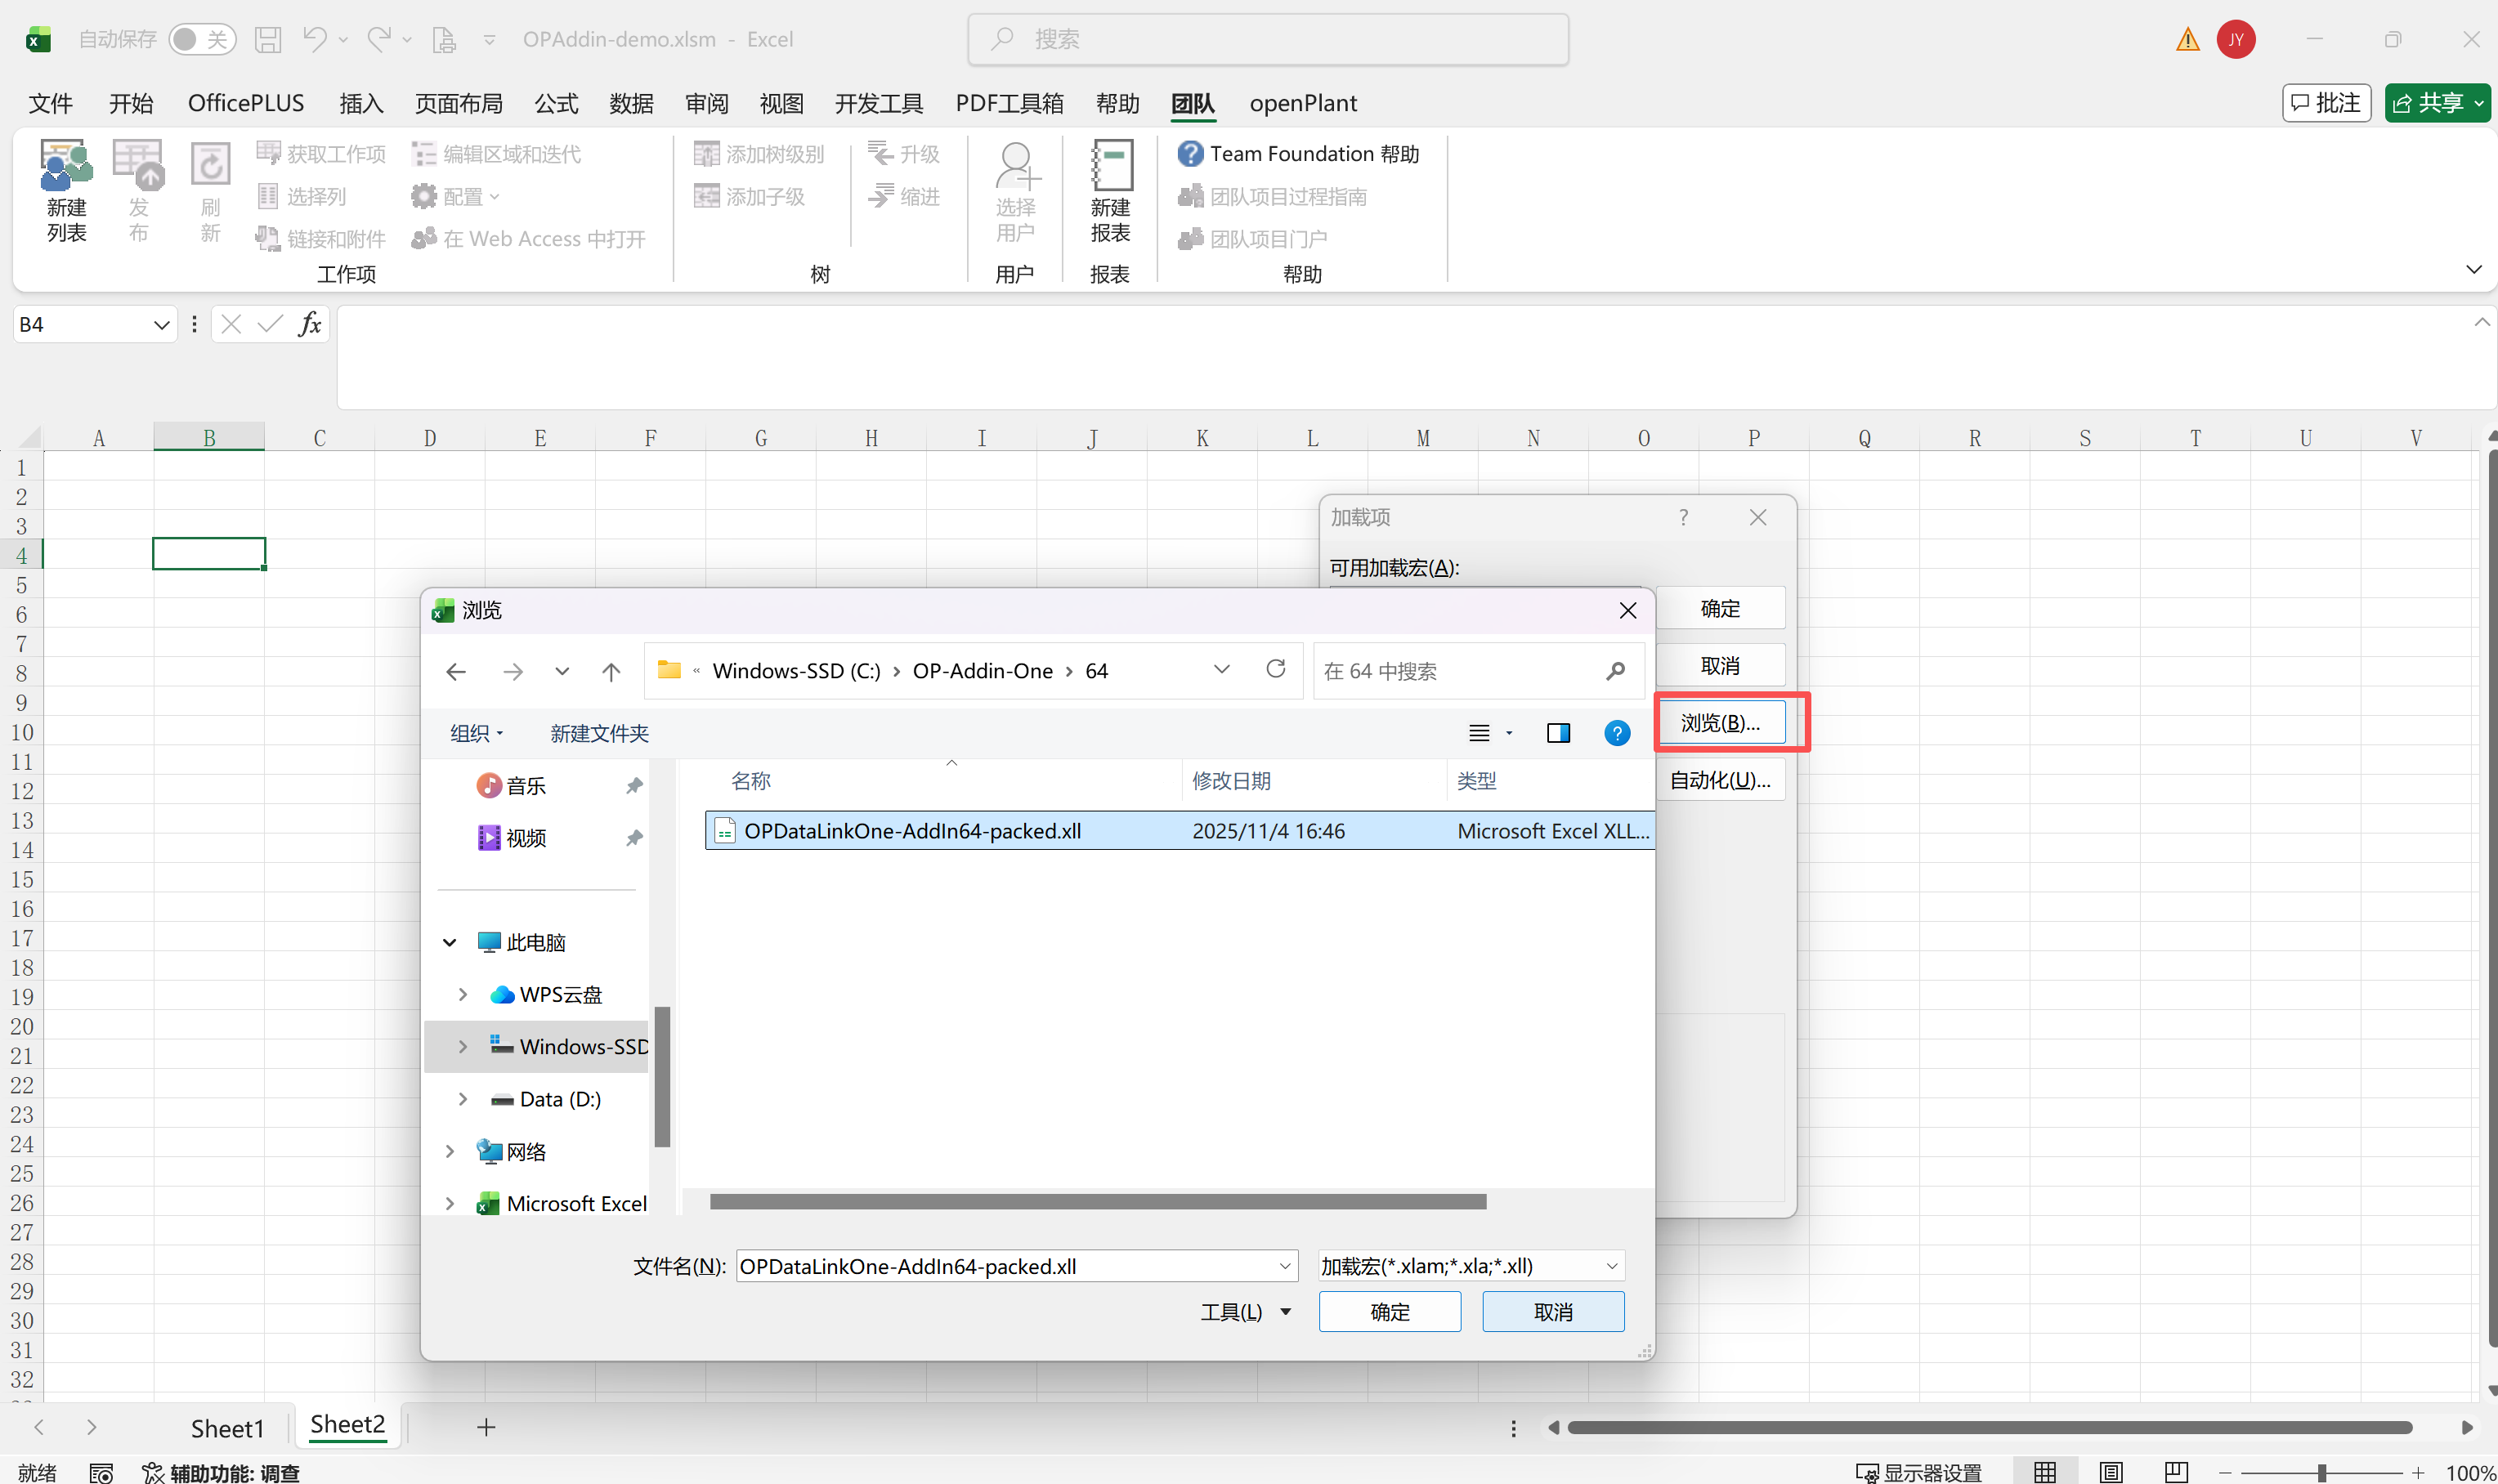Toggle the AutoSave switch

tap(201, 40)
